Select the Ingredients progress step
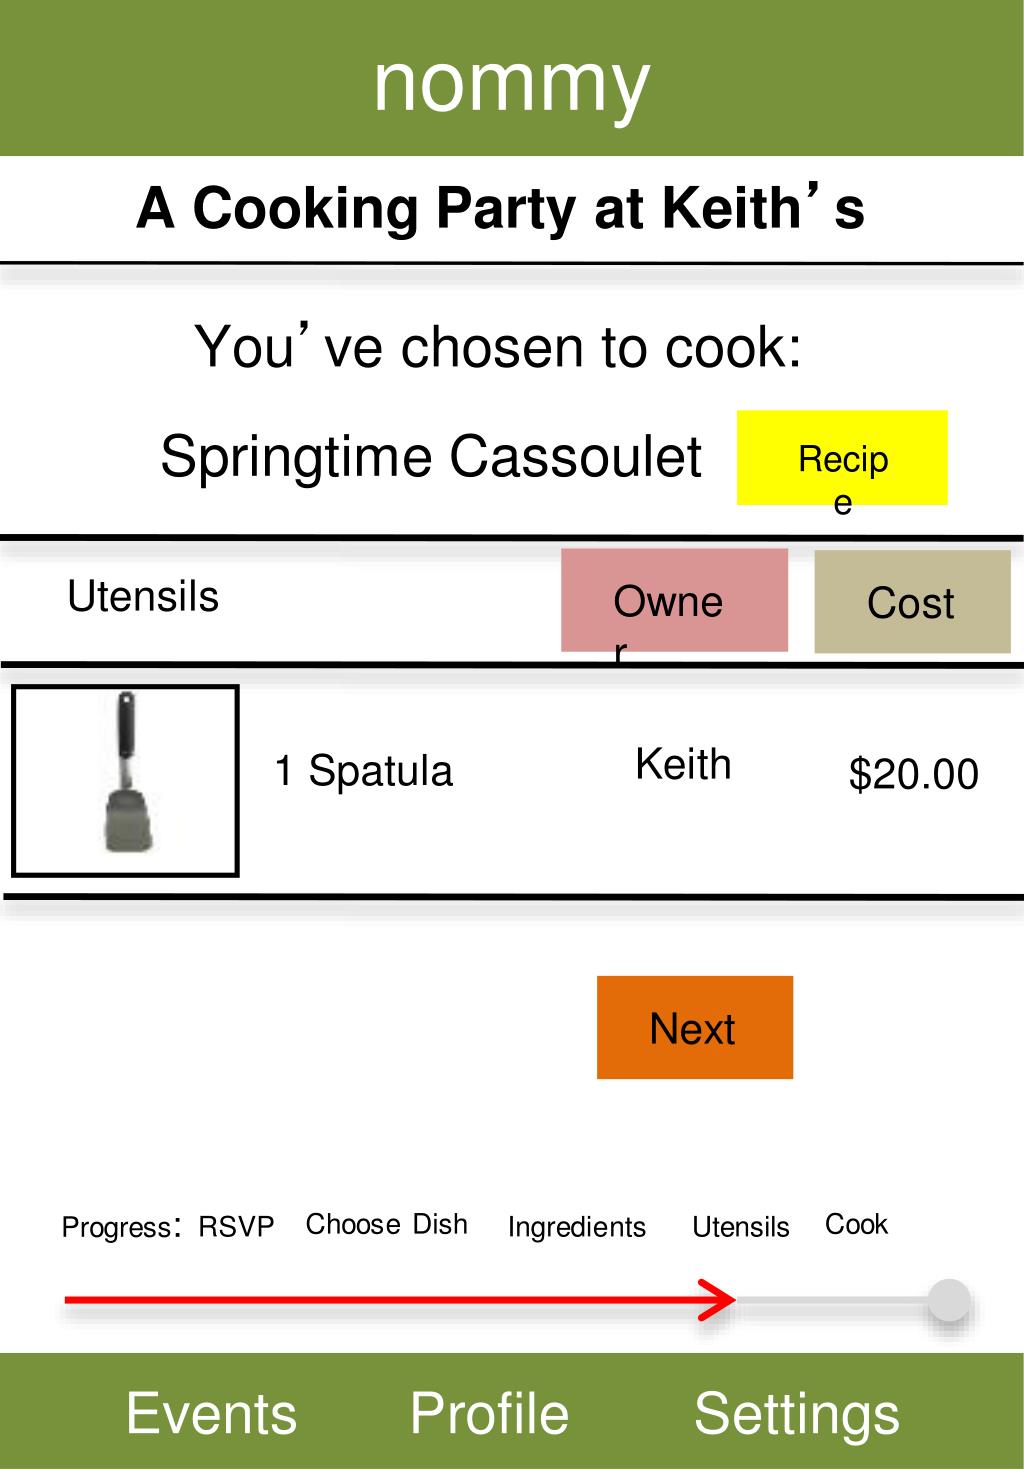The width and height of the screenshot is (1024, 1469). pyautogui.click(x=577, y=1227)
